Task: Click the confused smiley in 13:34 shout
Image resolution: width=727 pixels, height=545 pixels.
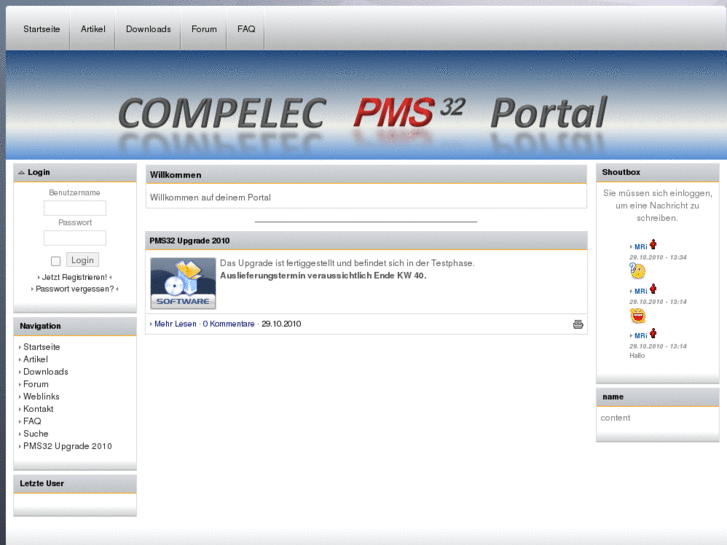Action: tap(638, 270)
